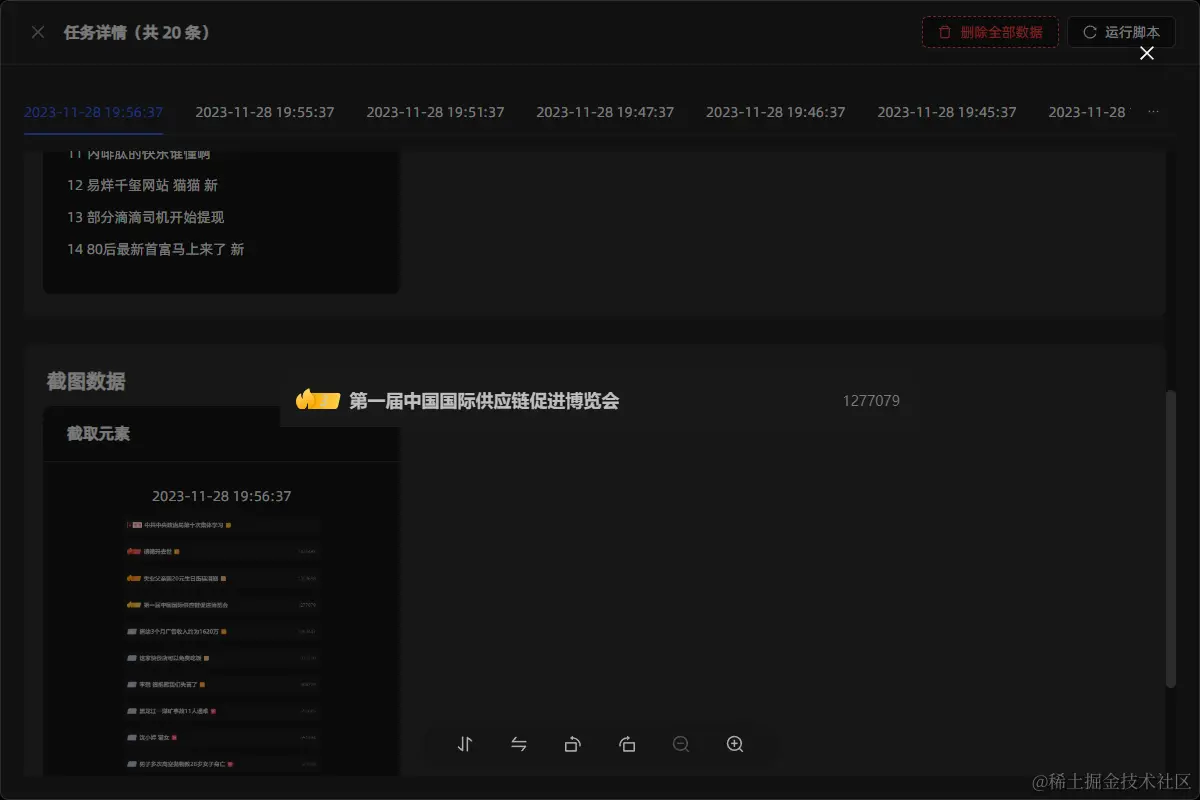Close the 任务详情 dialog with the X

[x=37, y=31]
